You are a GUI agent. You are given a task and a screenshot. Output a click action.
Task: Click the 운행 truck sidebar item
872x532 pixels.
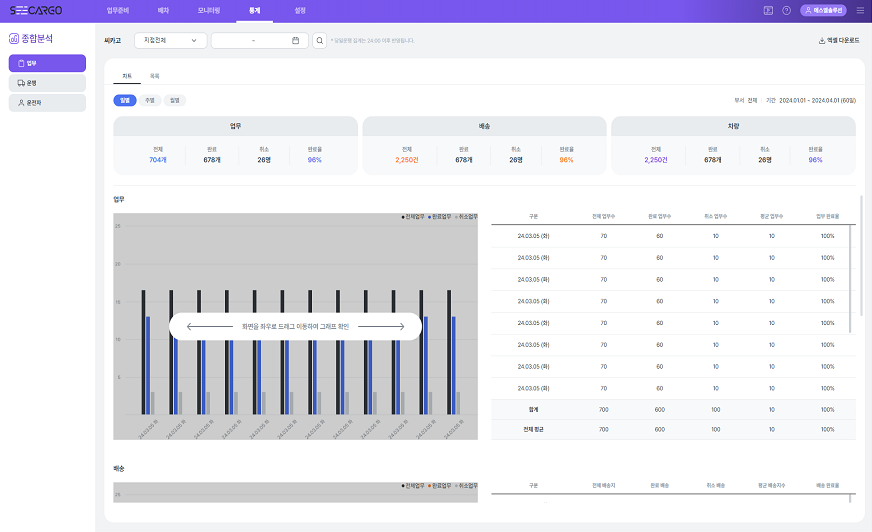[47, 83]
